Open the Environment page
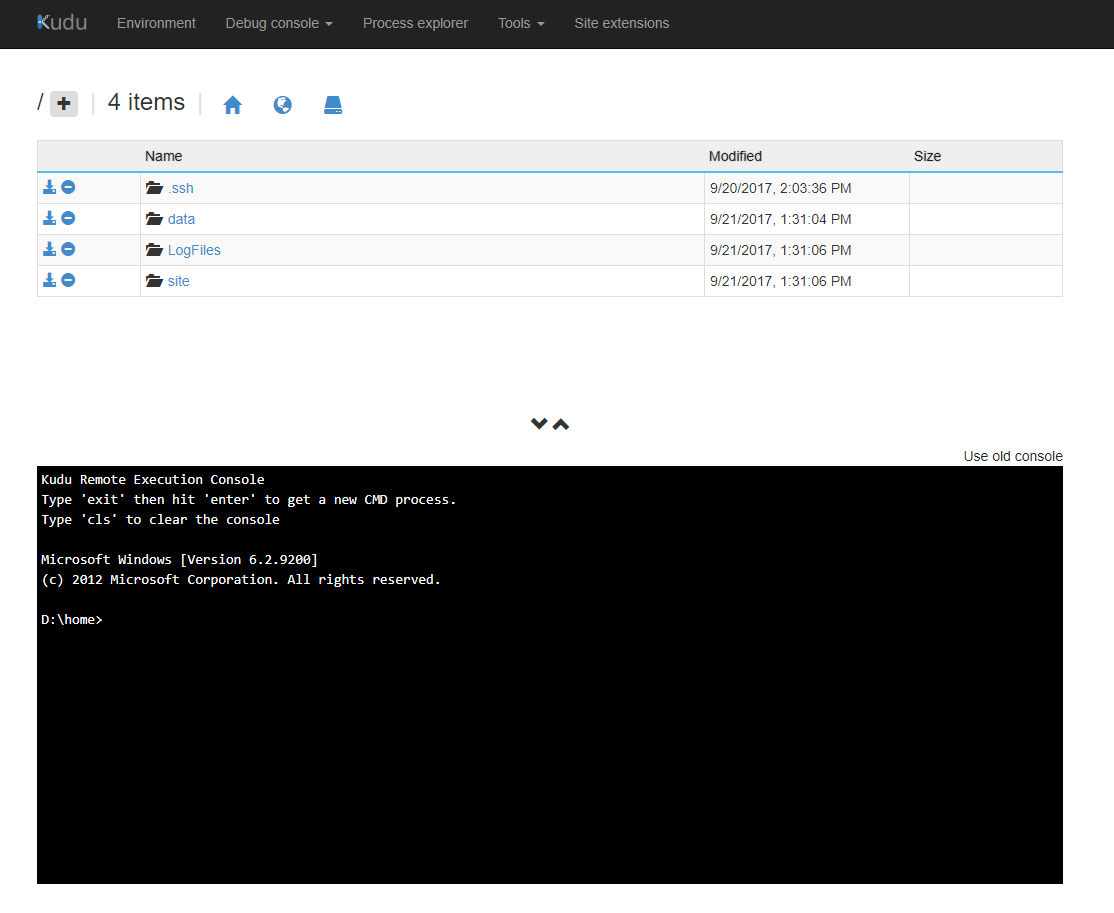 click(156, 23)
